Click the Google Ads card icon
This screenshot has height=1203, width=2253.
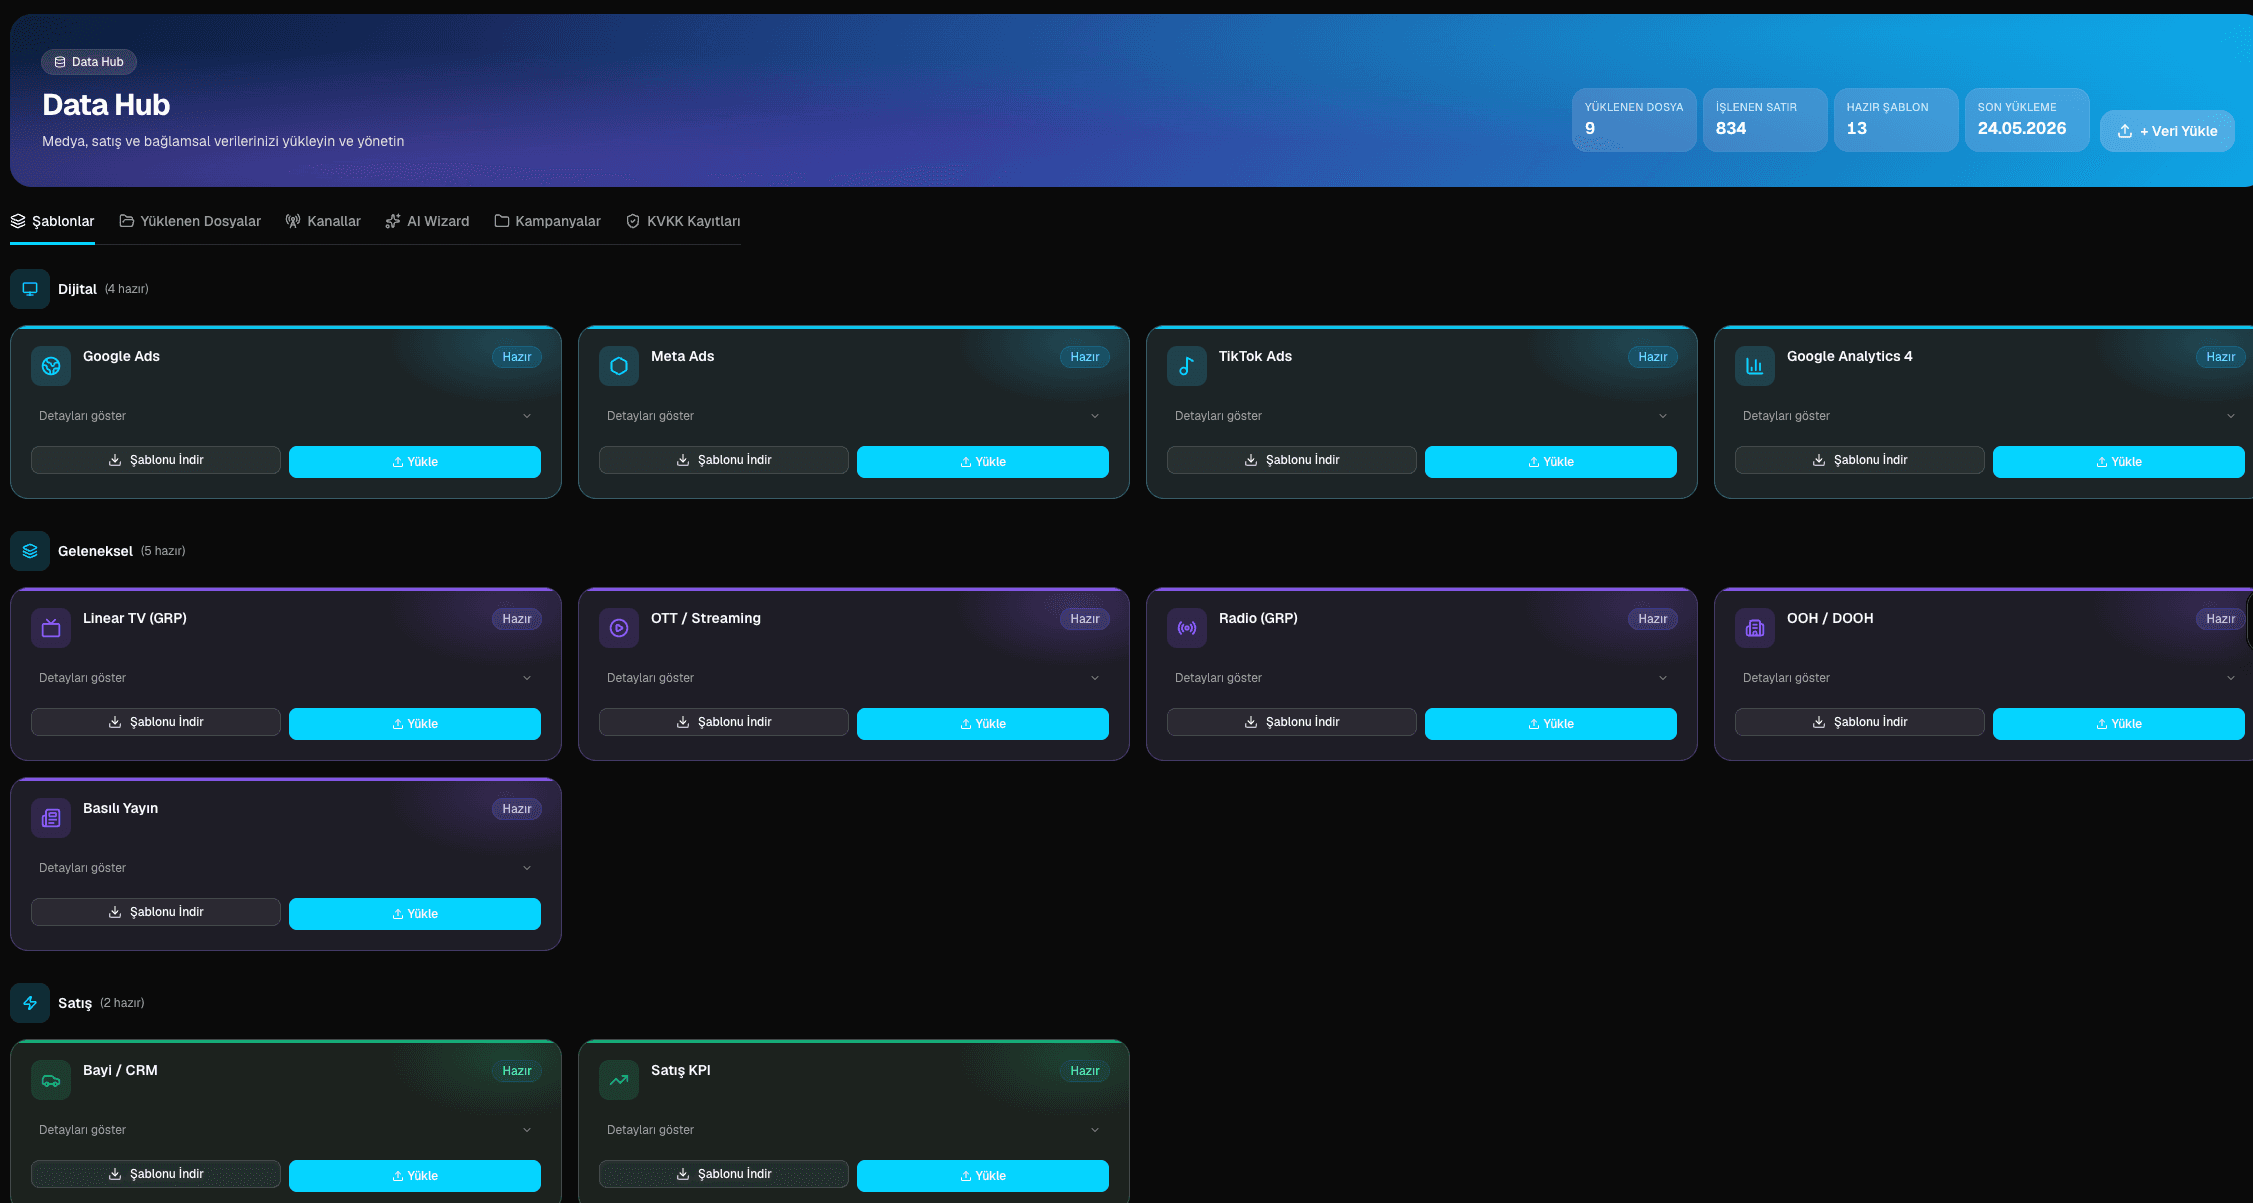51,366
